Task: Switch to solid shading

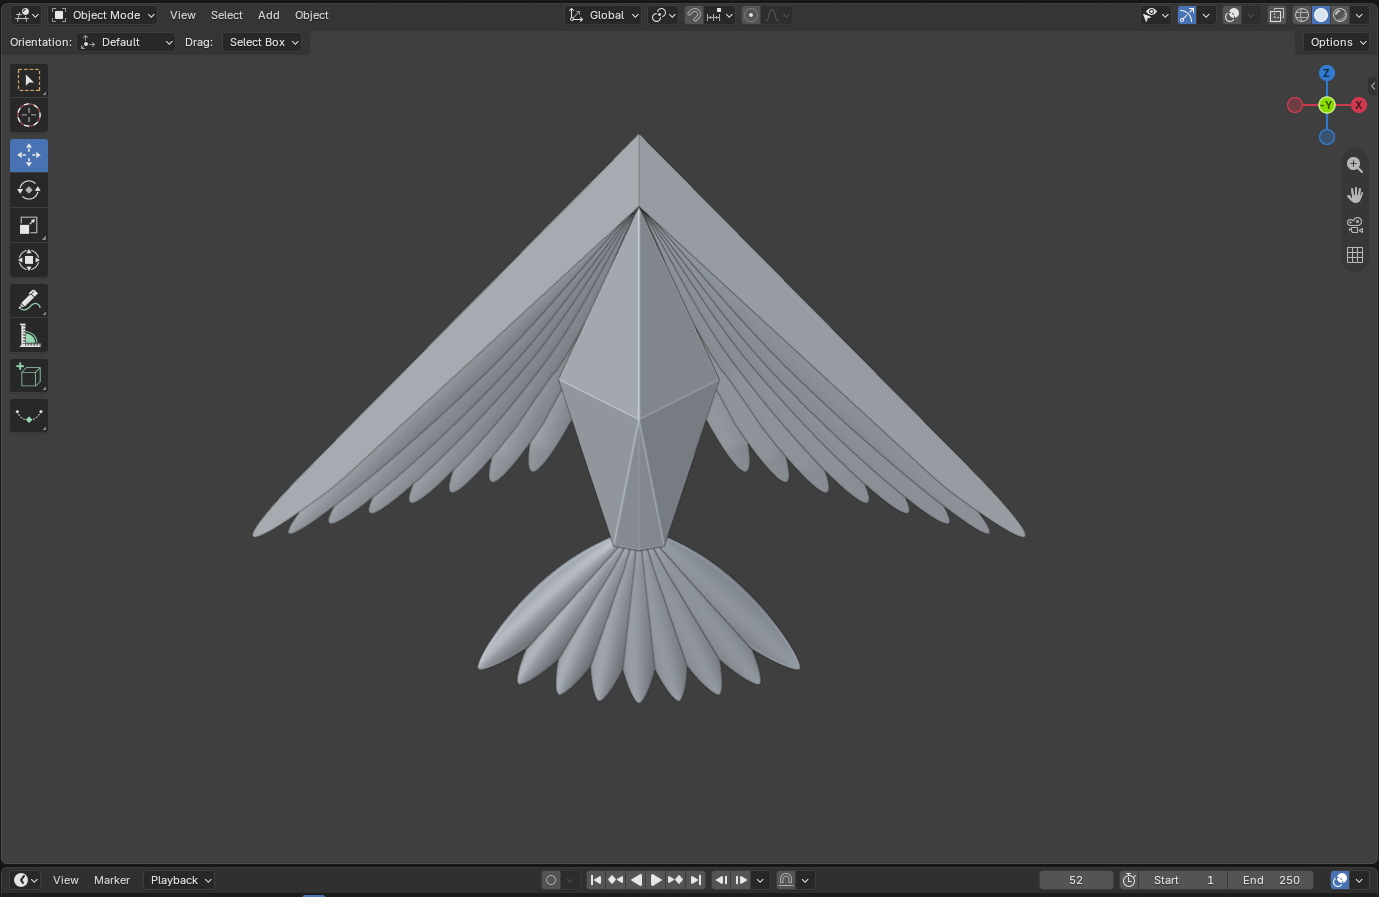Action: click(x=1321, y=15)
